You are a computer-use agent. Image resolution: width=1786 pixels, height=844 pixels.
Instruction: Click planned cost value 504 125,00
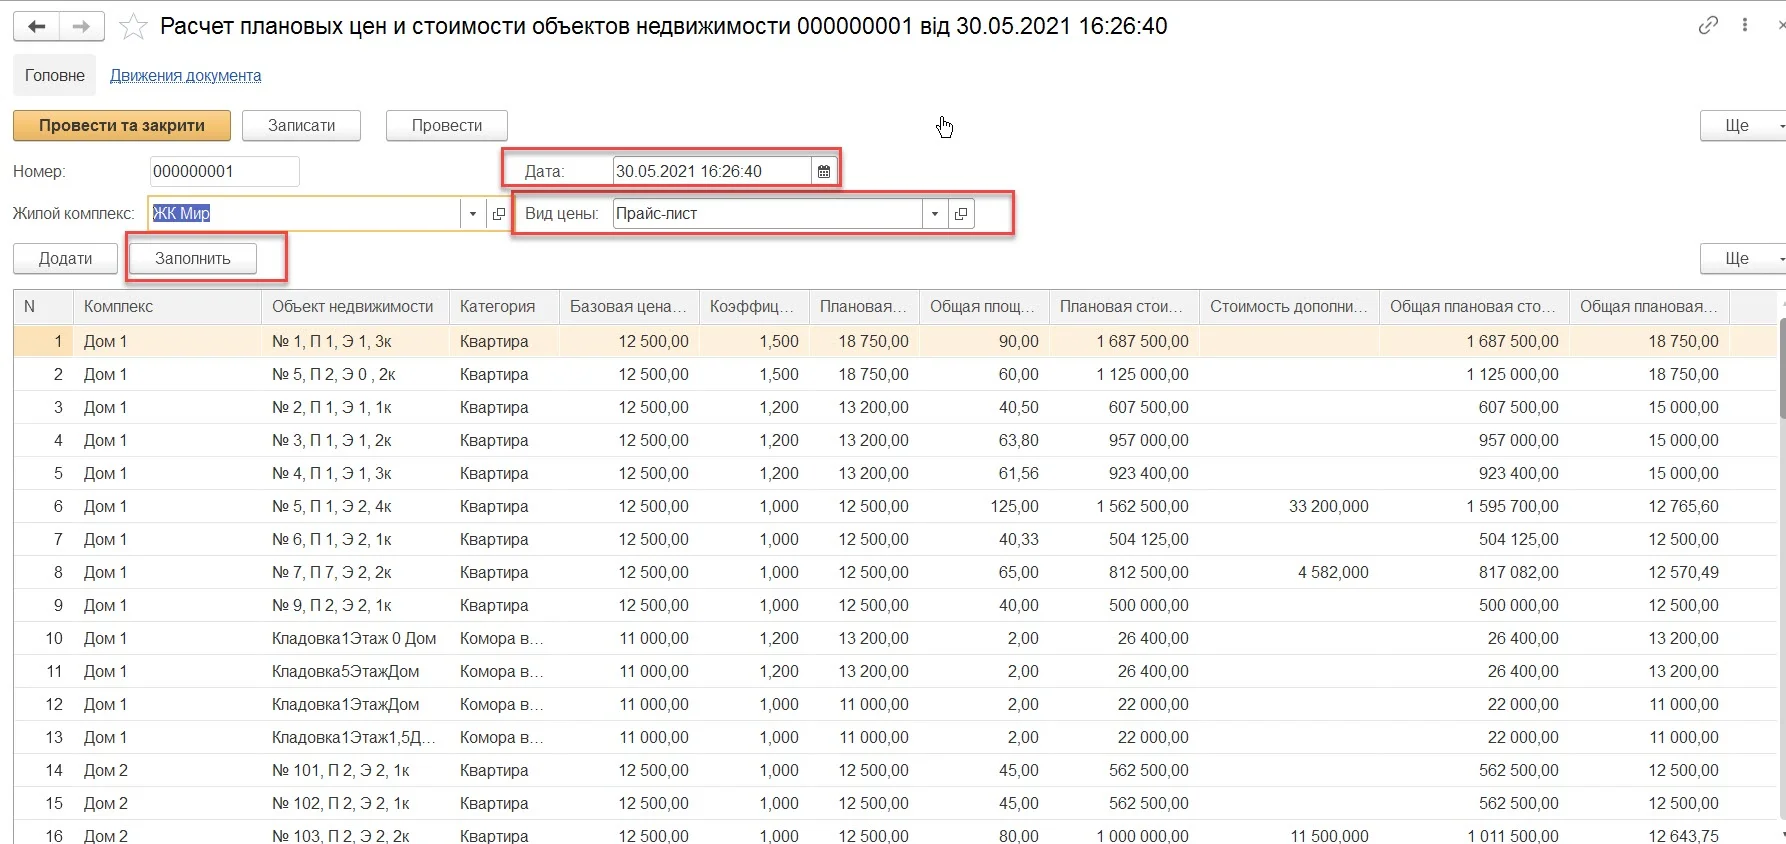[1148, 539]
